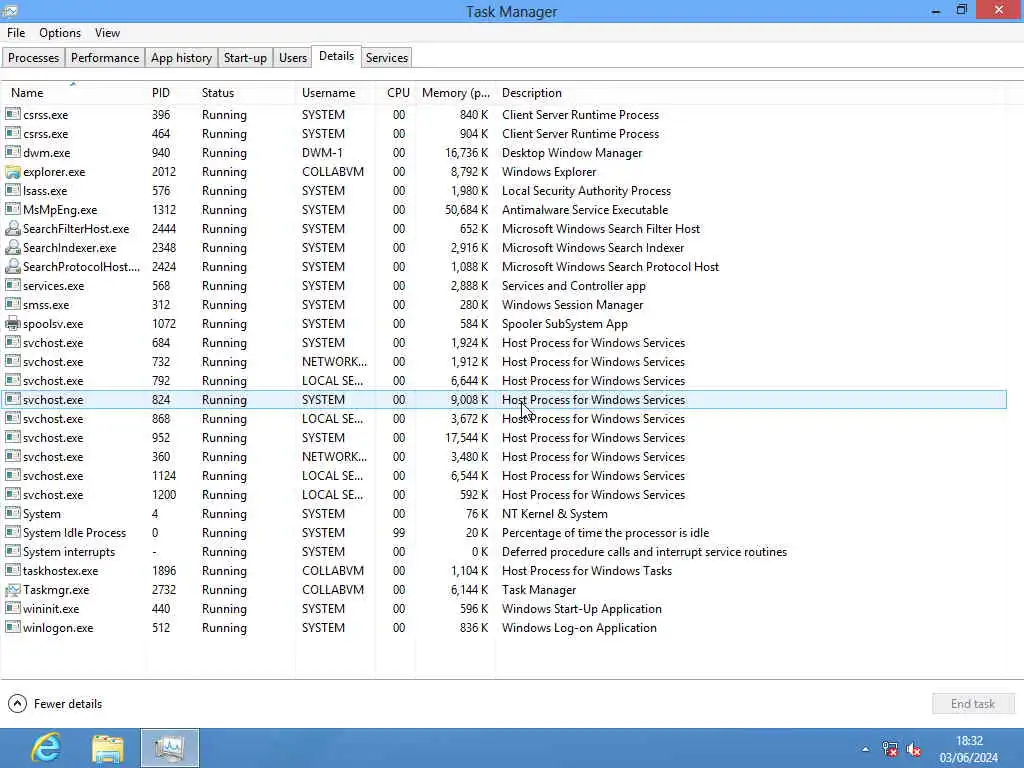Select the csrss.exe row with PID 464
1024x768 pixels.
tap(504, 133)
